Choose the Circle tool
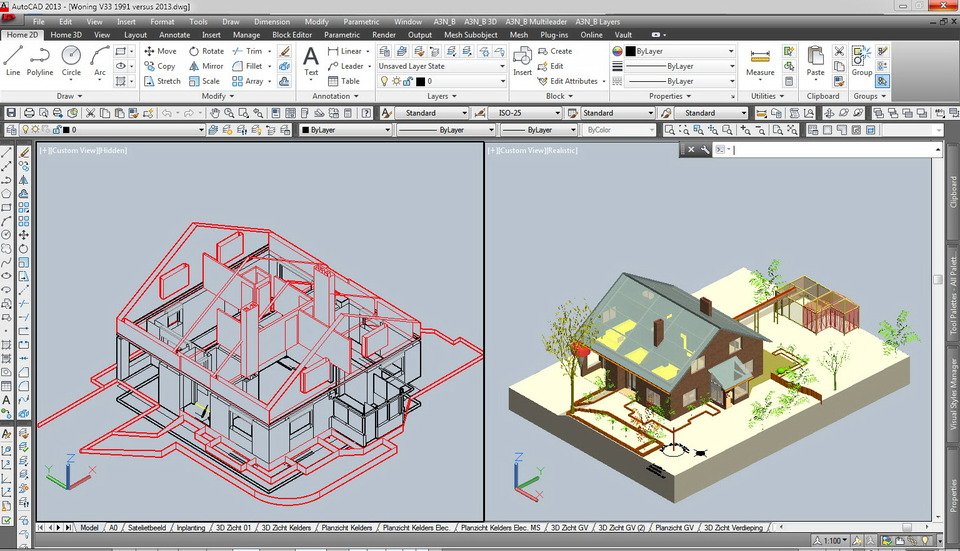 [71, 58]
